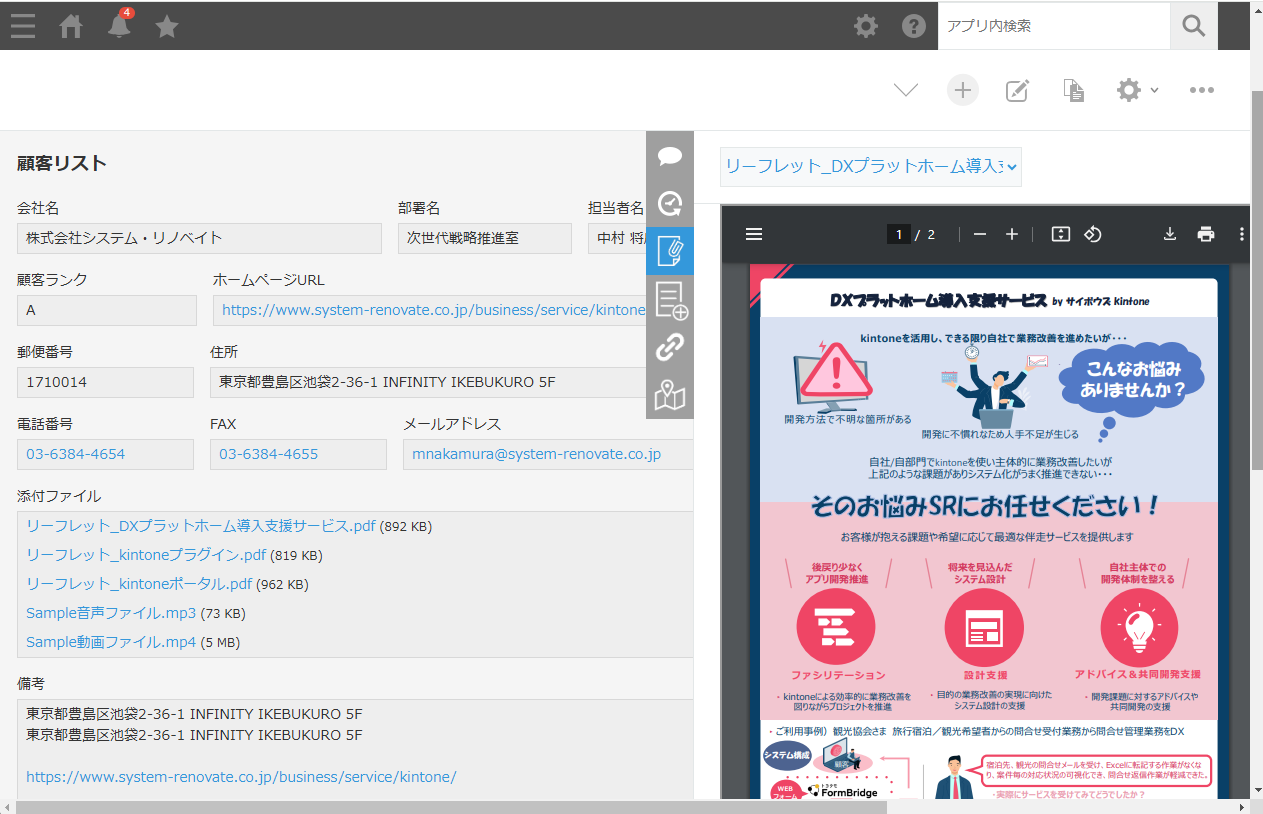Open Sample動画ファイル.mp4 attachment
This screenshot has width=1263, height=814.
coord(111,642)
